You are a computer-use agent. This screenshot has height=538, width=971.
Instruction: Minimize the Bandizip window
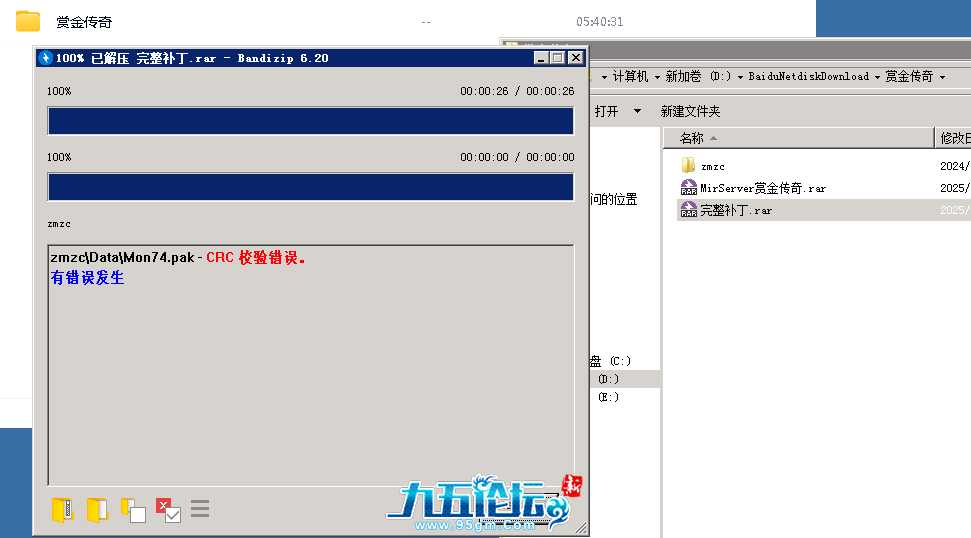pos(541,58)
